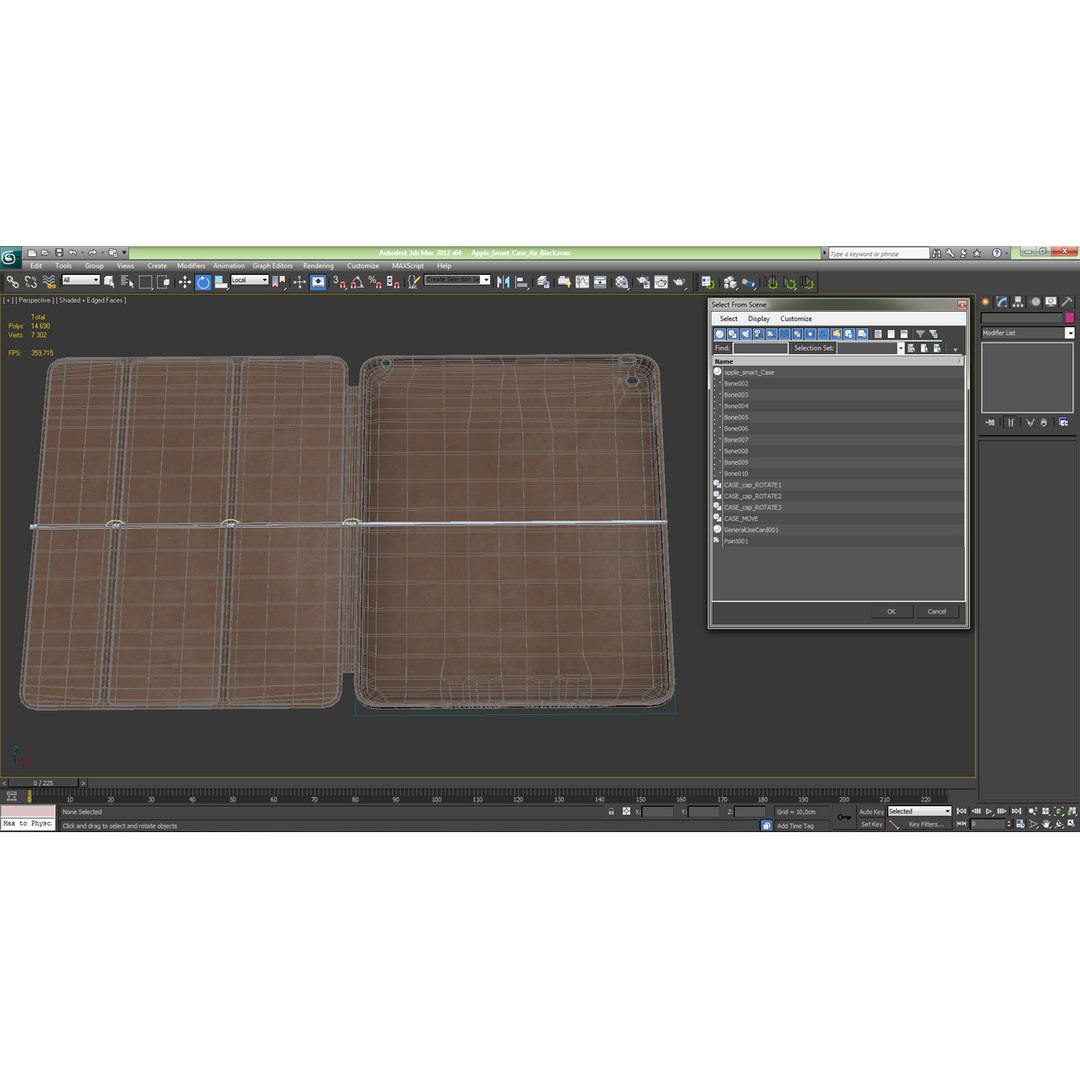Open the Layer Manager icon
The image size is (1080, 1080).
543,282
